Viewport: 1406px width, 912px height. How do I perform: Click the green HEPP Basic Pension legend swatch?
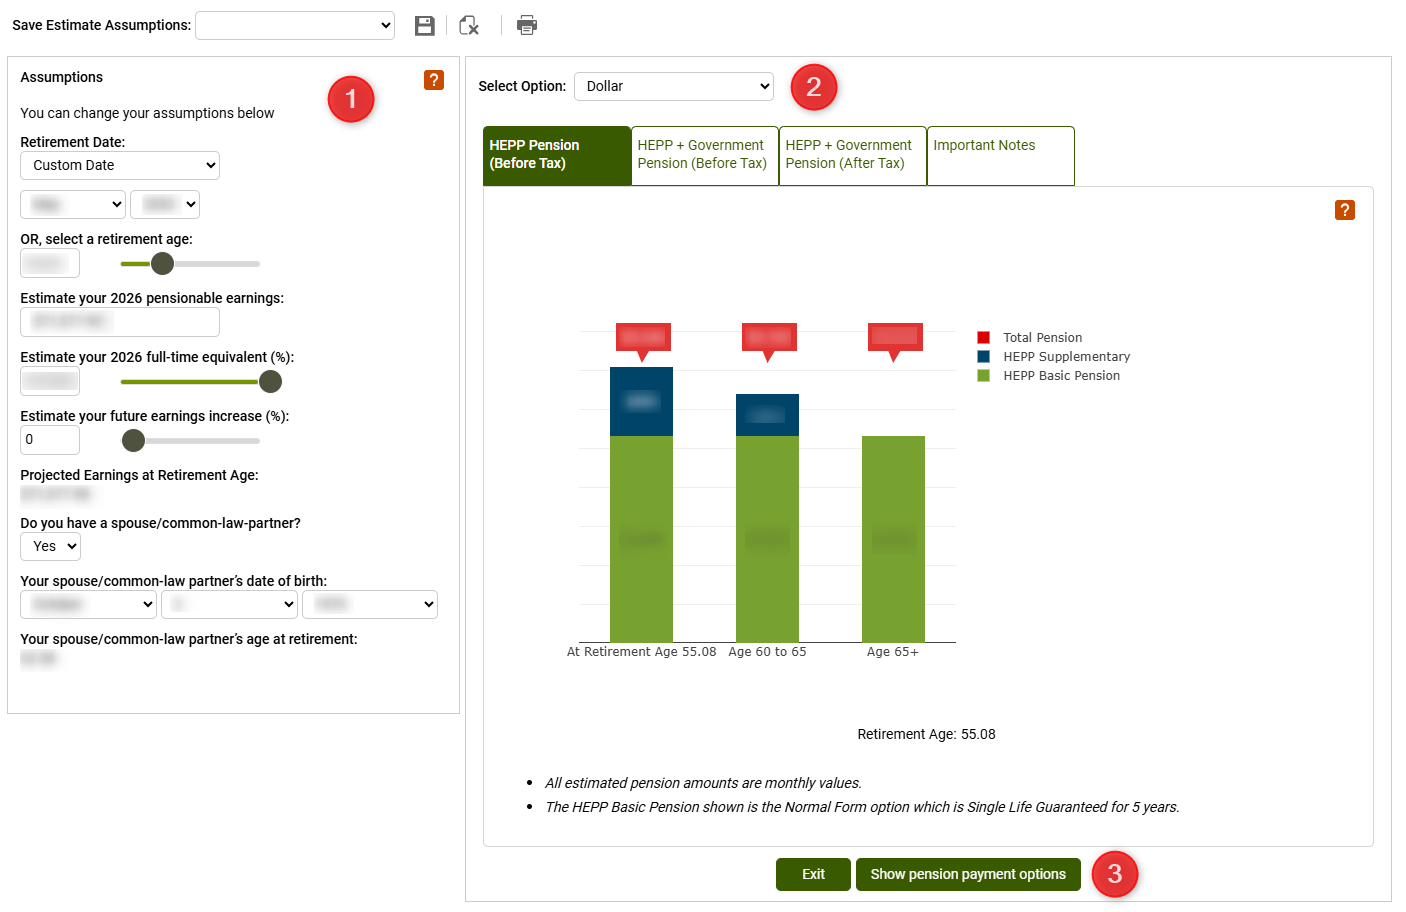point(984,376)
